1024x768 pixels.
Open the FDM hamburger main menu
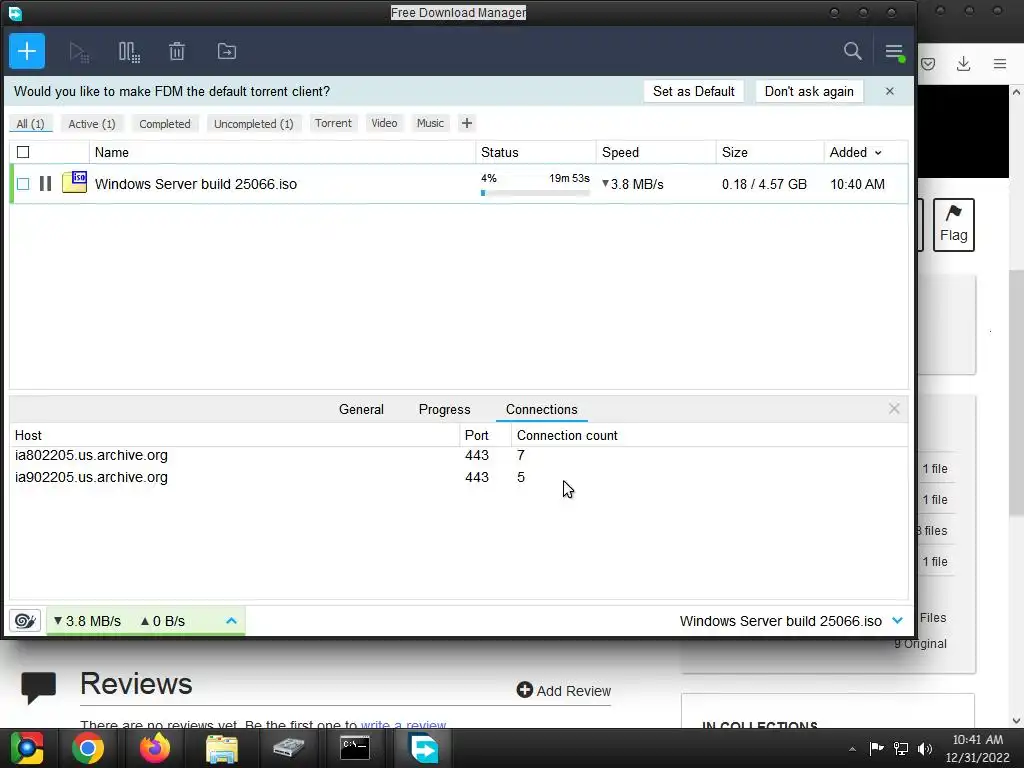[894, 52]
